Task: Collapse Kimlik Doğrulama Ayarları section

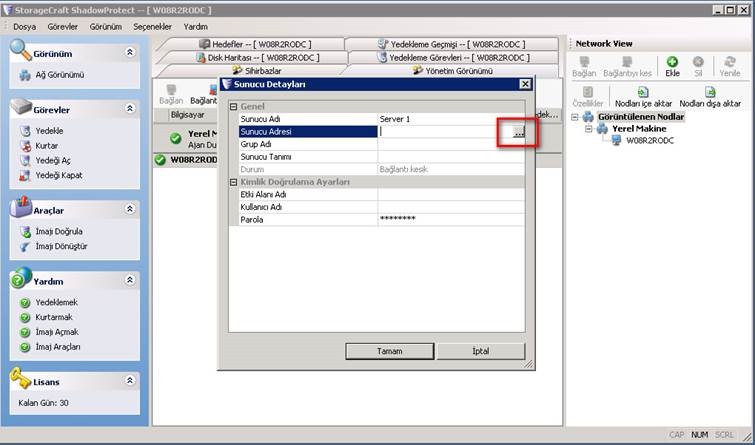Action: coord(234,182)
